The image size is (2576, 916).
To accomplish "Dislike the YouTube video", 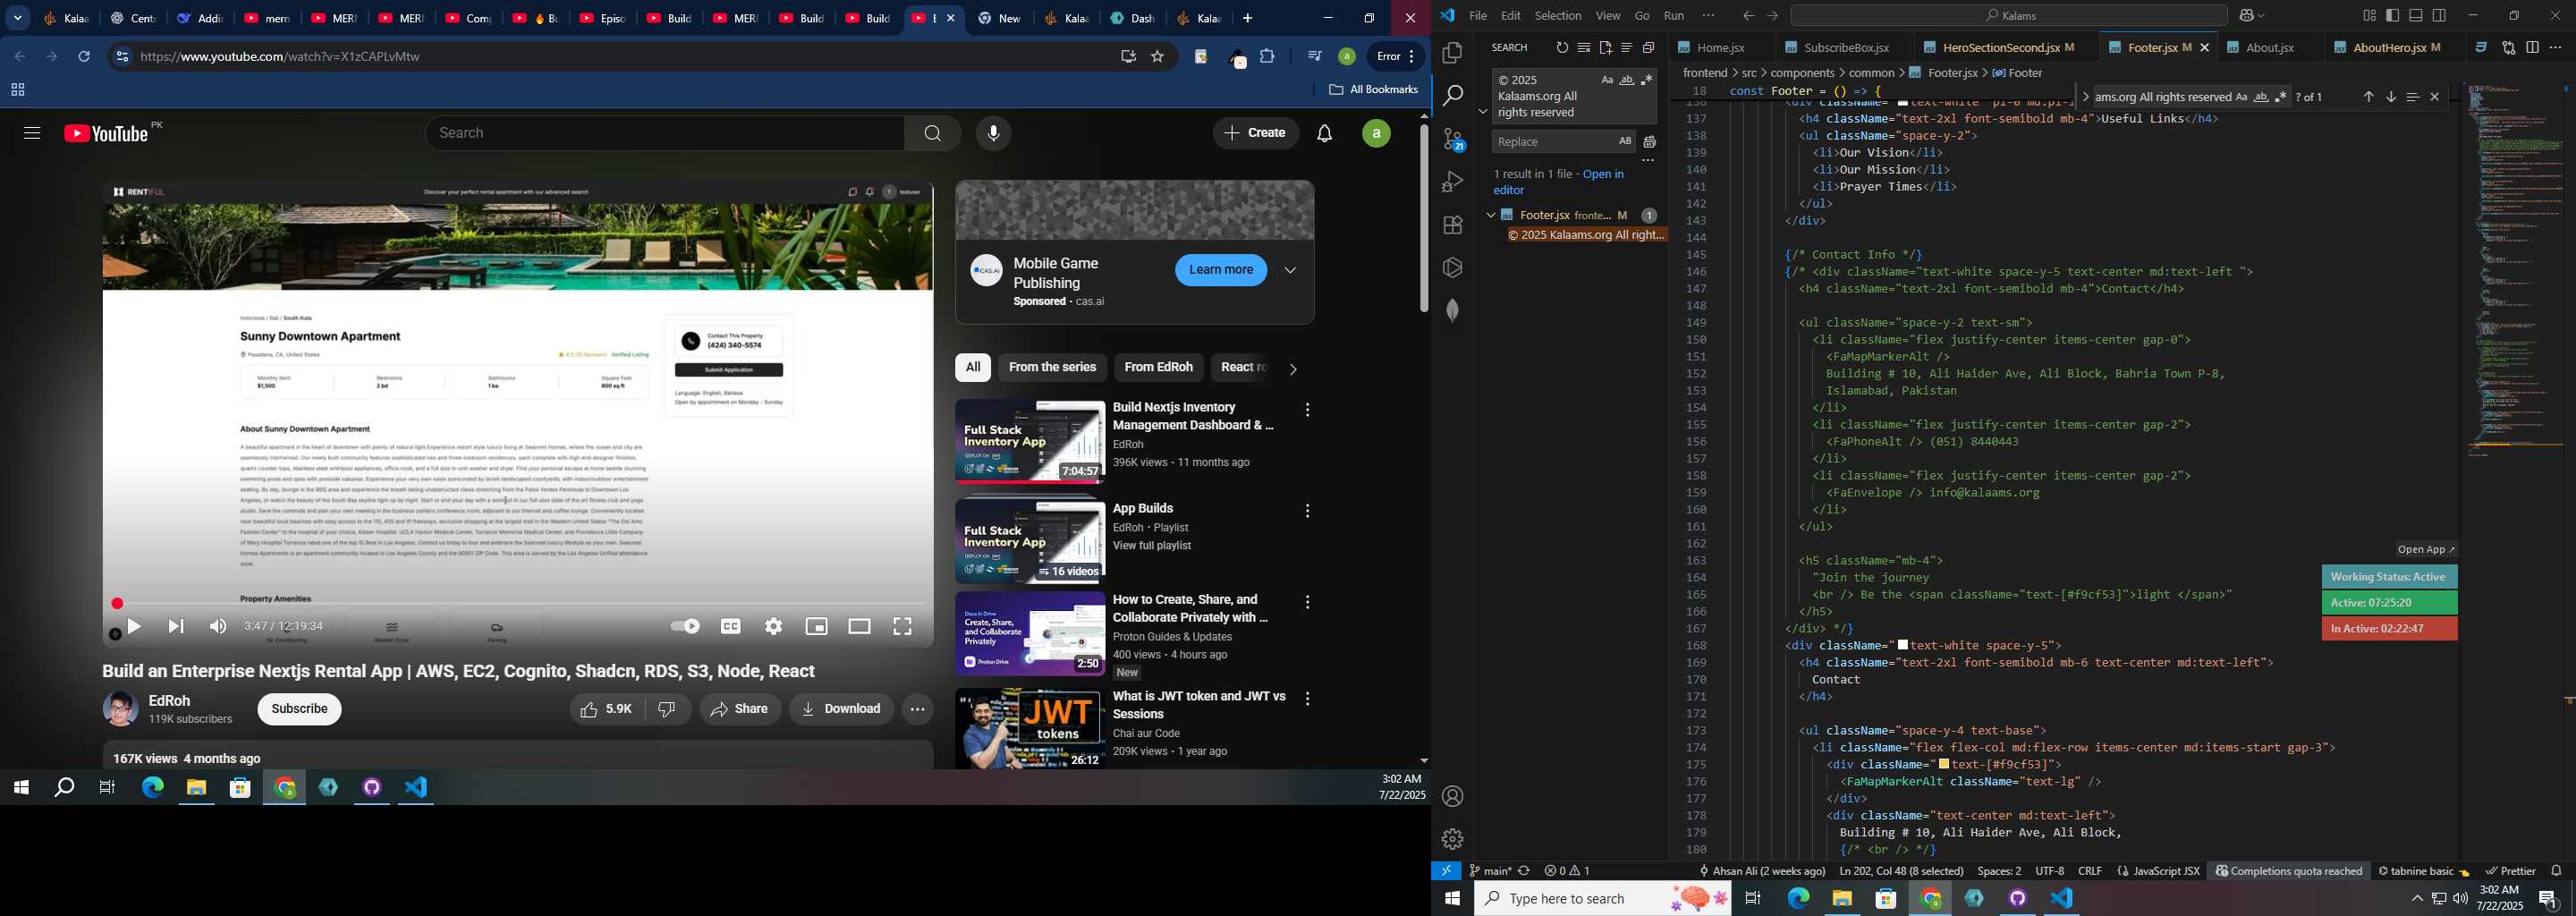I will pyautogui.click(x=669, y=710).
